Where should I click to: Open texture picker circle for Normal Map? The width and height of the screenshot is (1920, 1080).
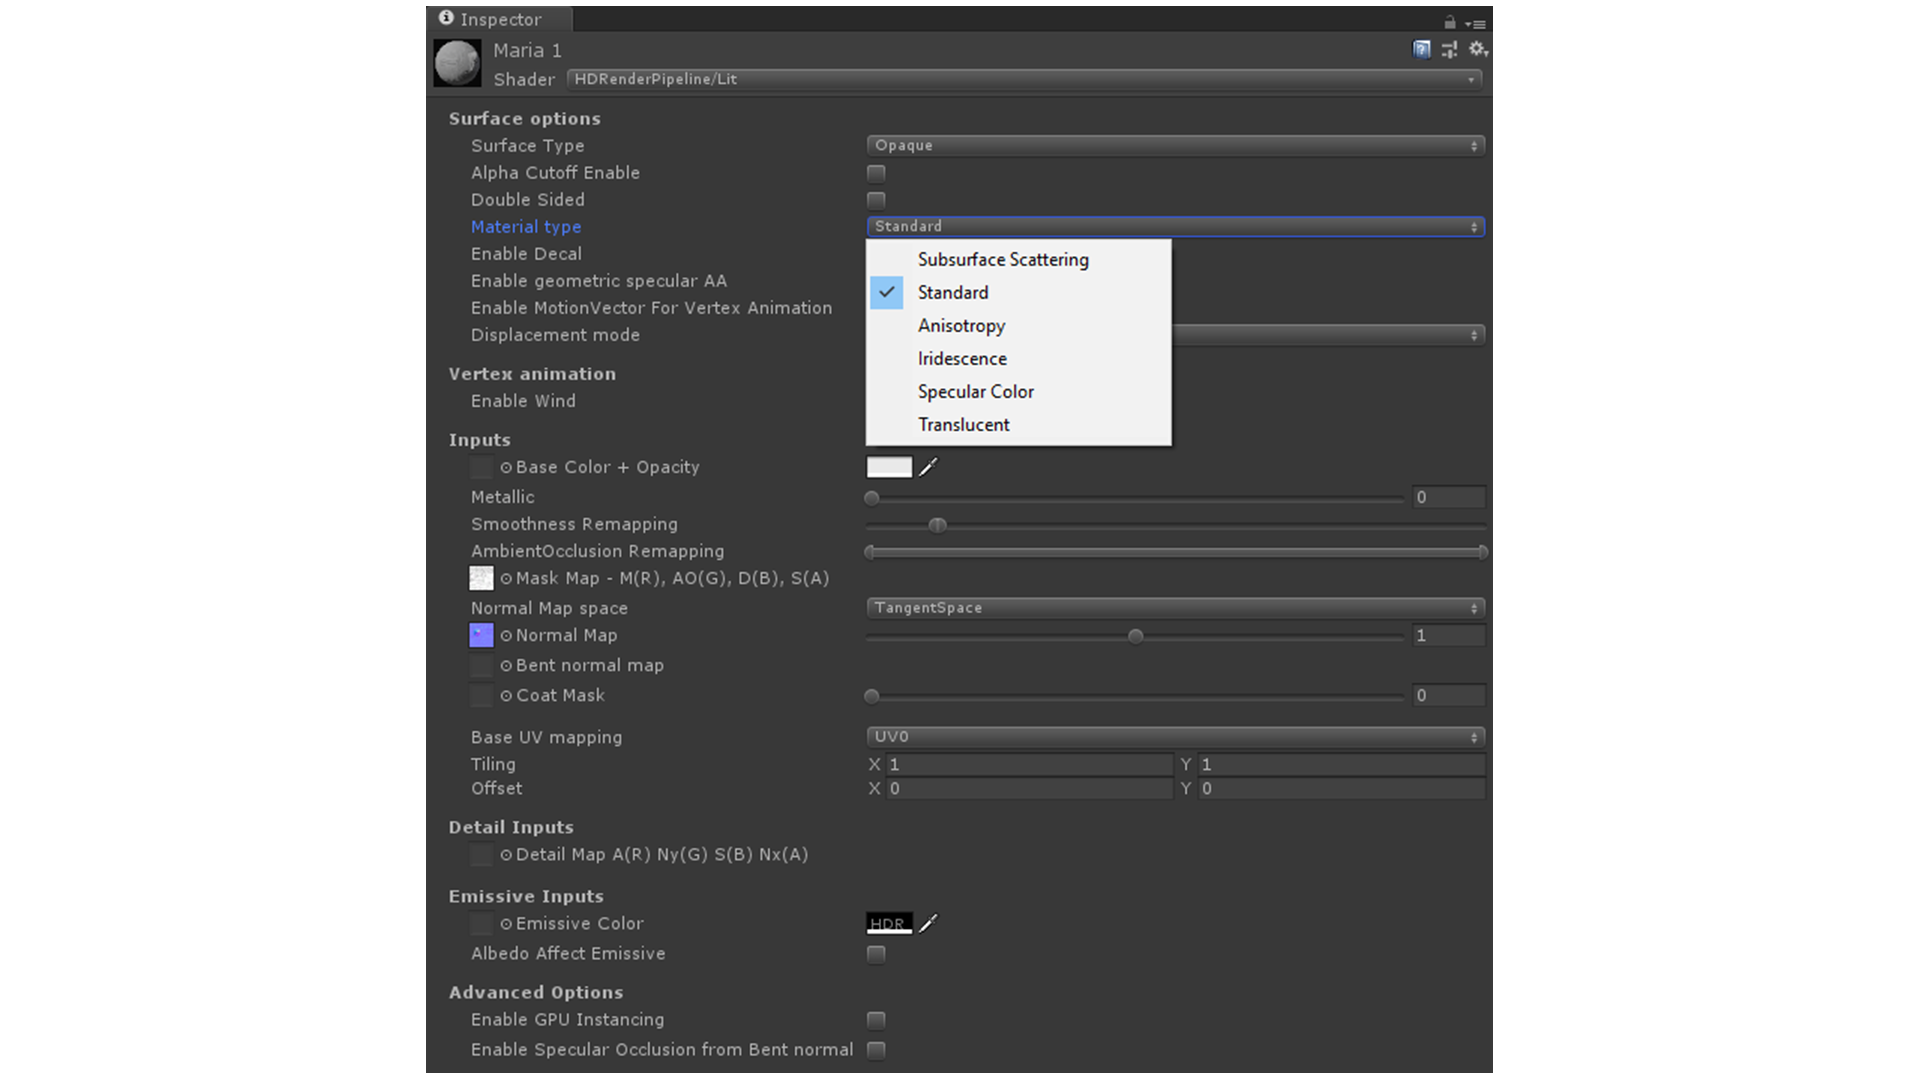pyautogui.click(x=506, y=635)
